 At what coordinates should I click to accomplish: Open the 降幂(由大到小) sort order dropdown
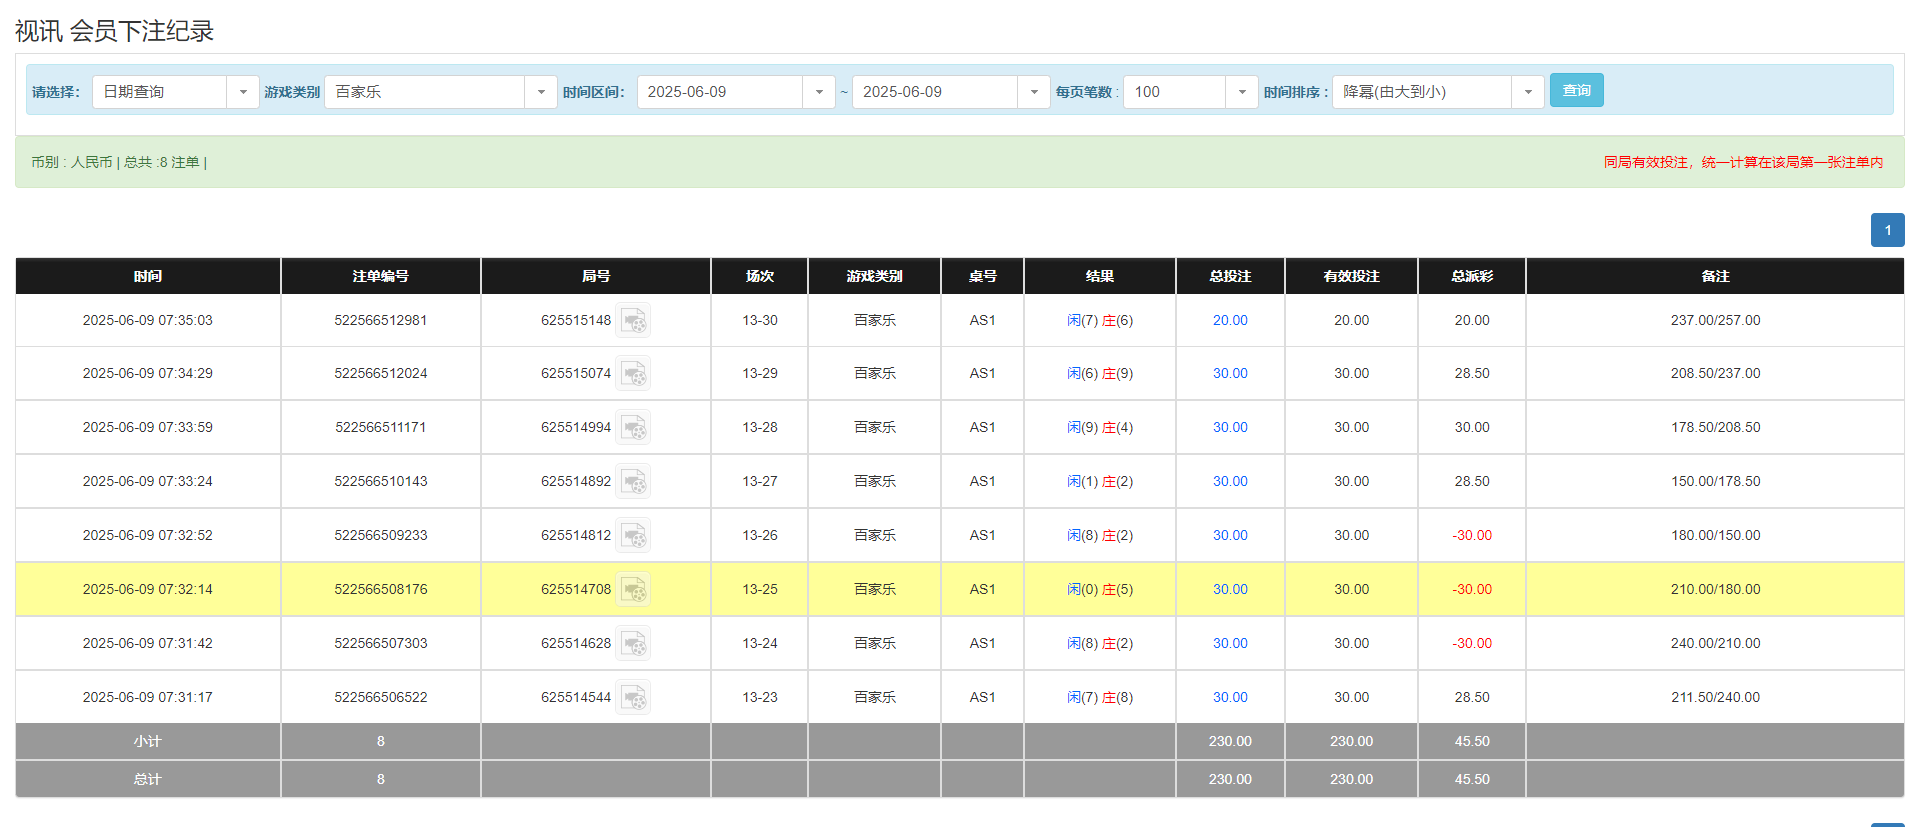tap(1527, 92)
